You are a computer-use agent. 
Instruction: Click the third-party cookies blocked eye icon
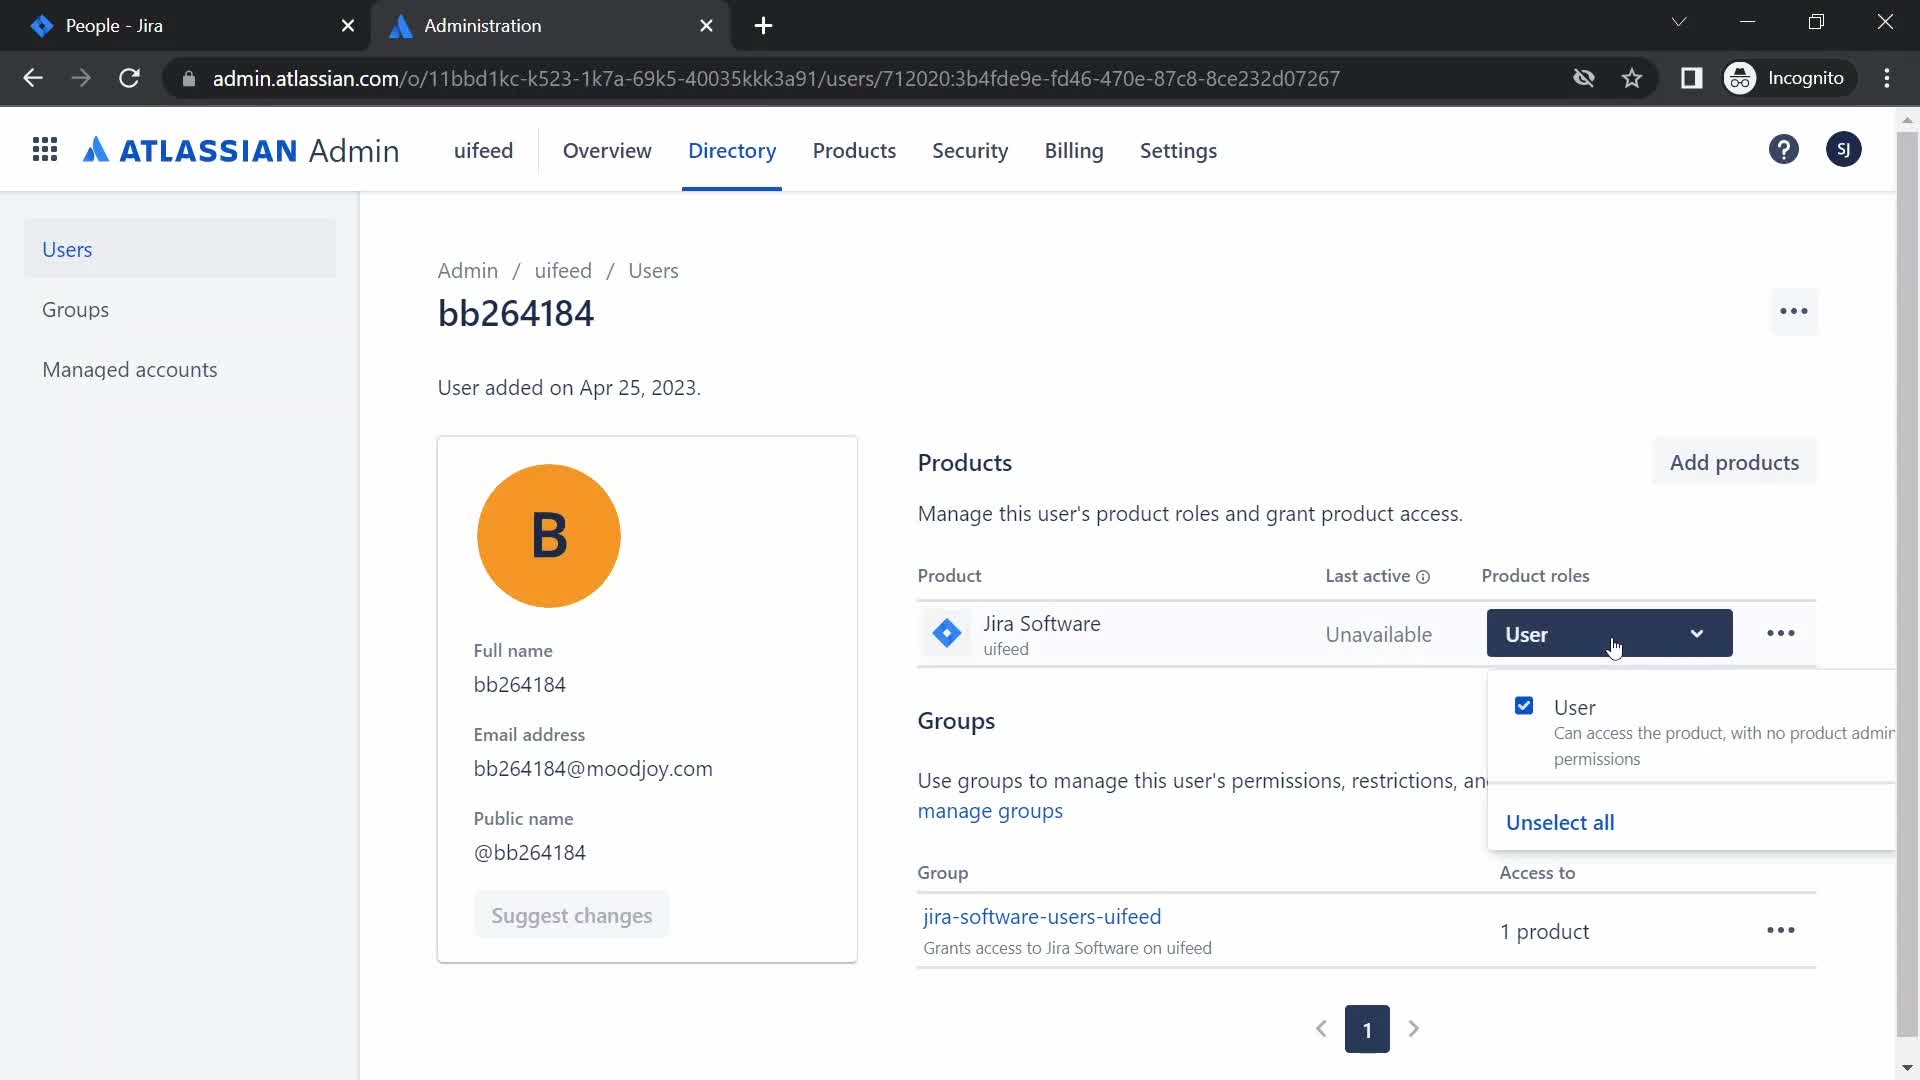click(x=1583, y=78)
